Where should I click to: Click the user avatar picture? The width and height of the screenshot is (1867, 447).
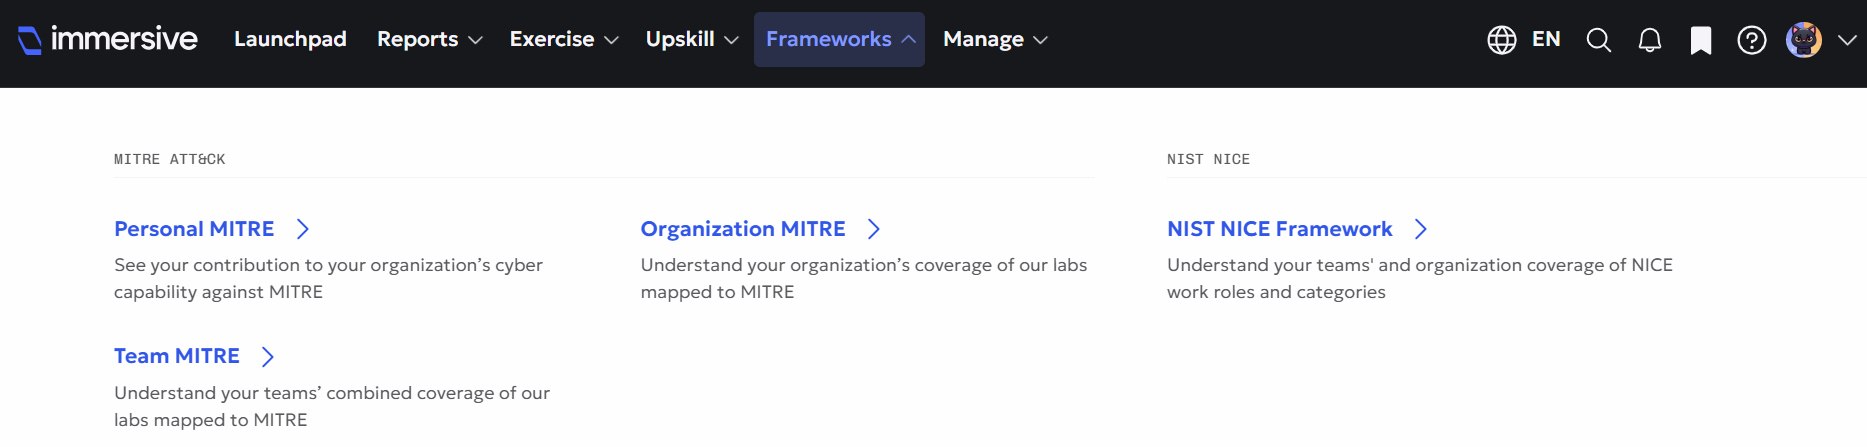(x=1804, y=40)
